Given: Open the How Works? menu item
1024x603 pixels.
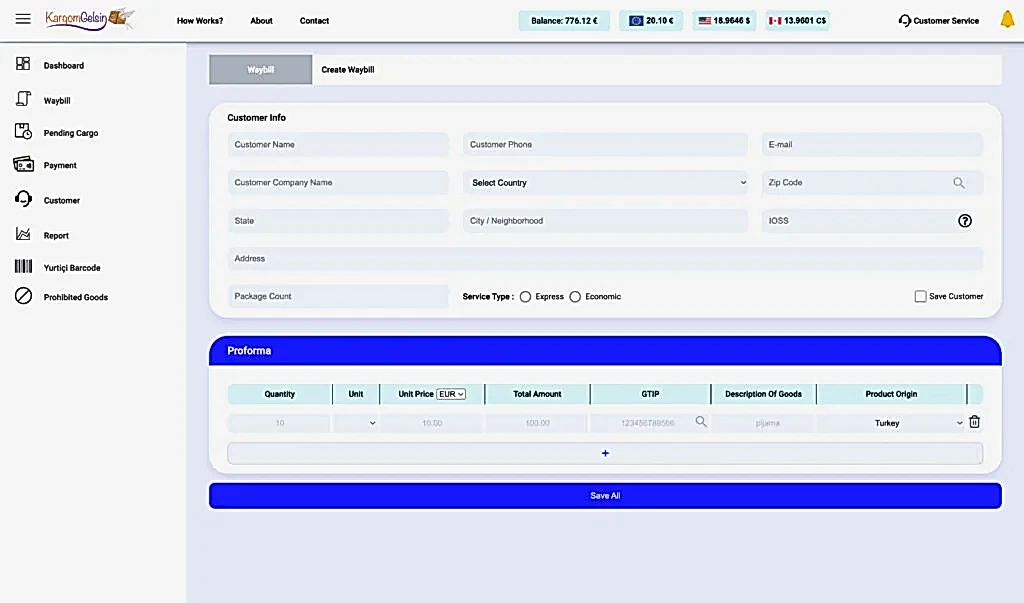Looking at the screenshot, I should tap(200, 21).
